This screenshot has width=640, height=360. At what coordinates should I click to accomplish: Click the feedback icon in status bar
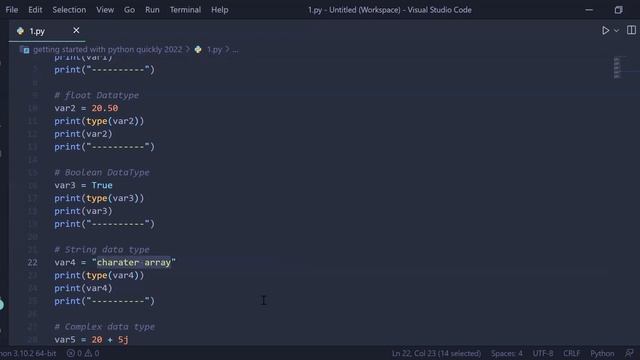tap(629, 353)
